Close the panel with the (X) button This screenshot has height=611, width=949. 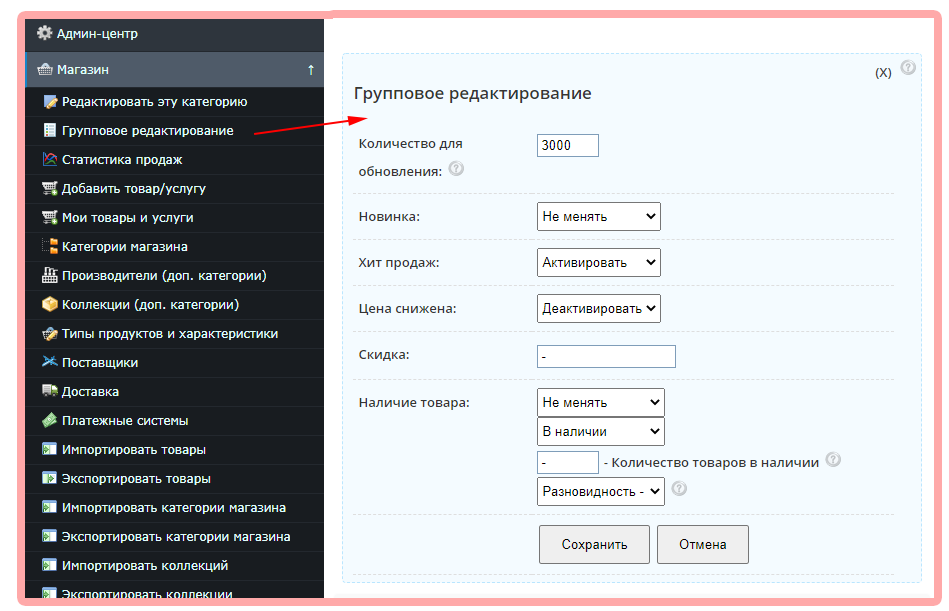[x=883, y=73]
